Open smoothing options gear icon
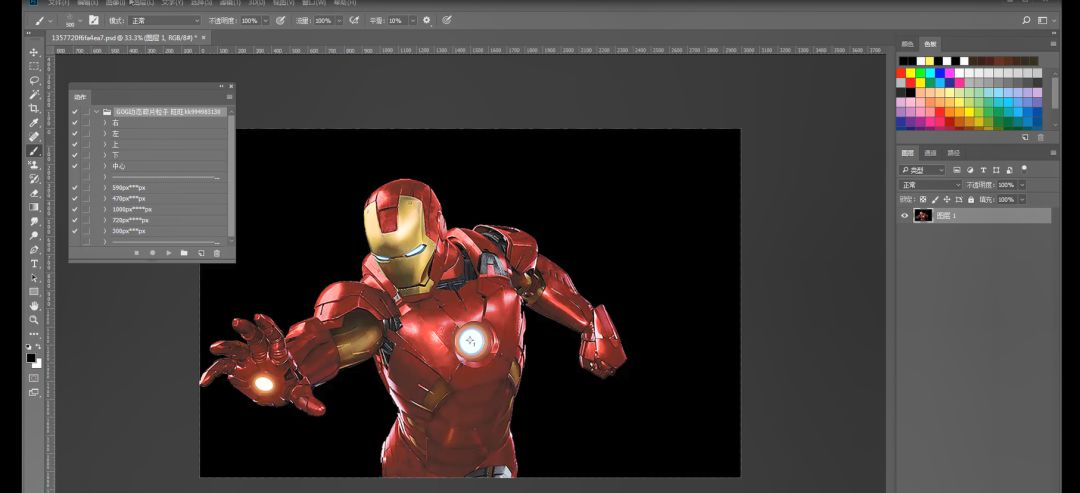Viewport: 1080px width, 493px height. [x=426, y=21]
